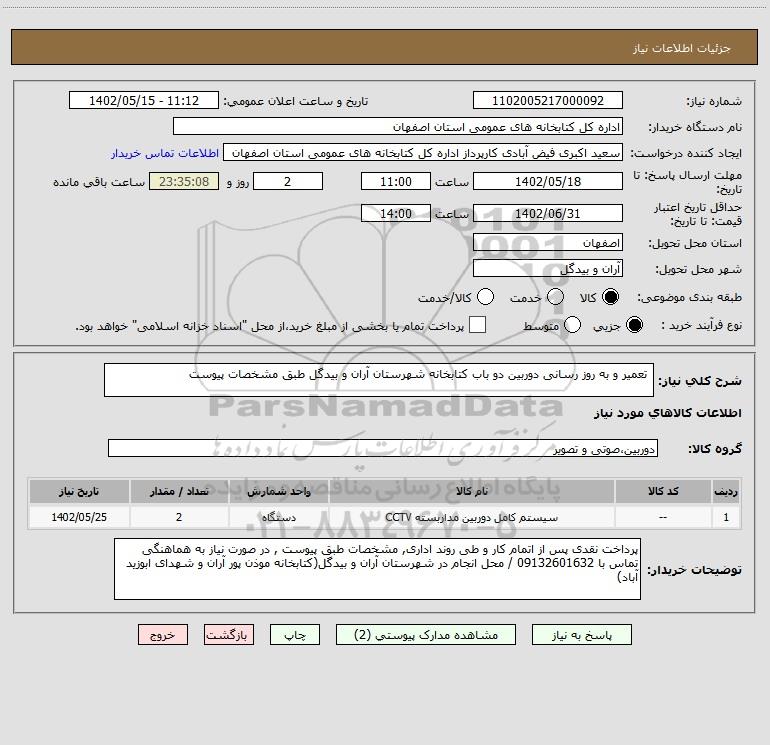
Task: Click the unit cell دستگاه
Action: coord(279,517)
